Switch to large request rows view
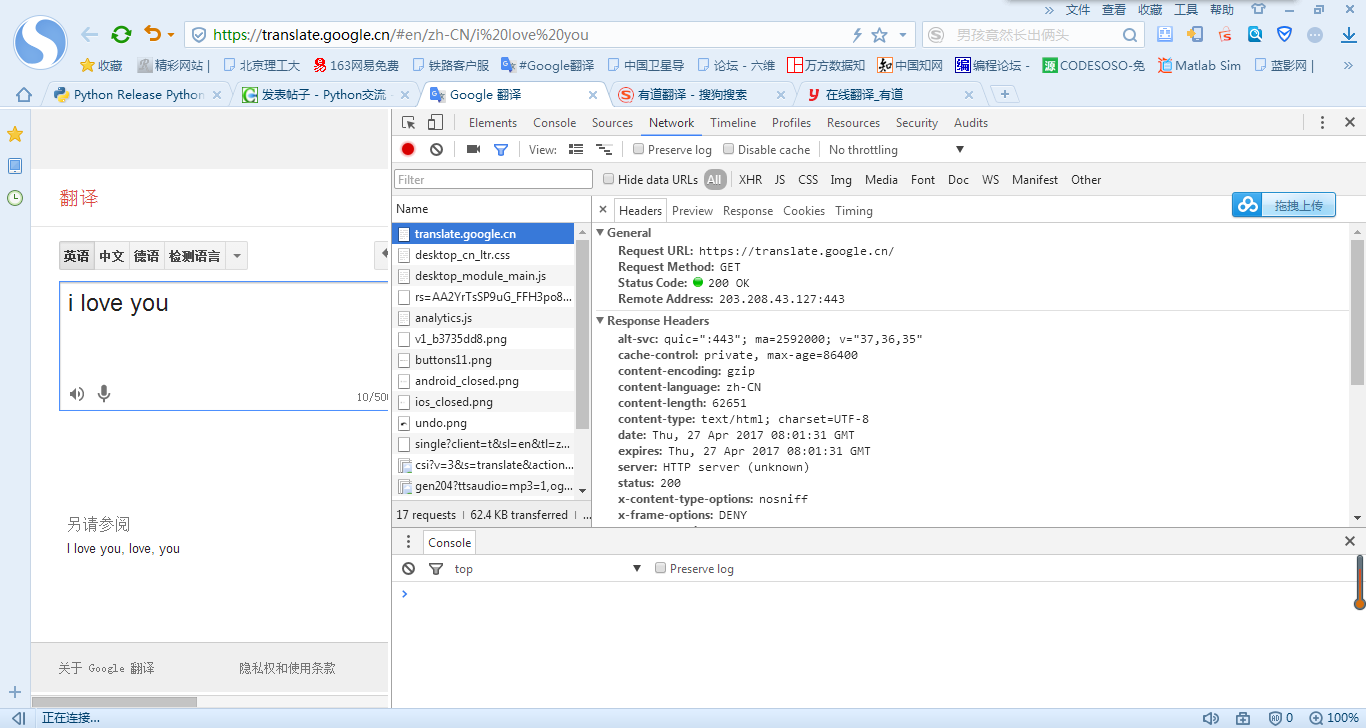This screenshot has width=1366, height=728. [576, 149]
